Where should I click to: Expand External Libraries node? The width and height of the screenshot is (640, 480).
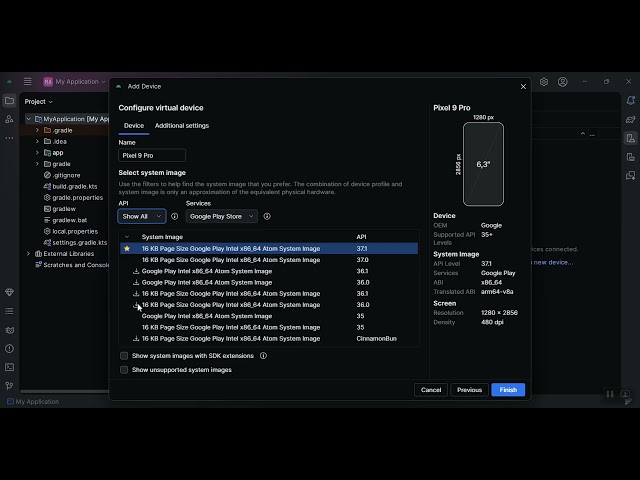pos(29,253)
